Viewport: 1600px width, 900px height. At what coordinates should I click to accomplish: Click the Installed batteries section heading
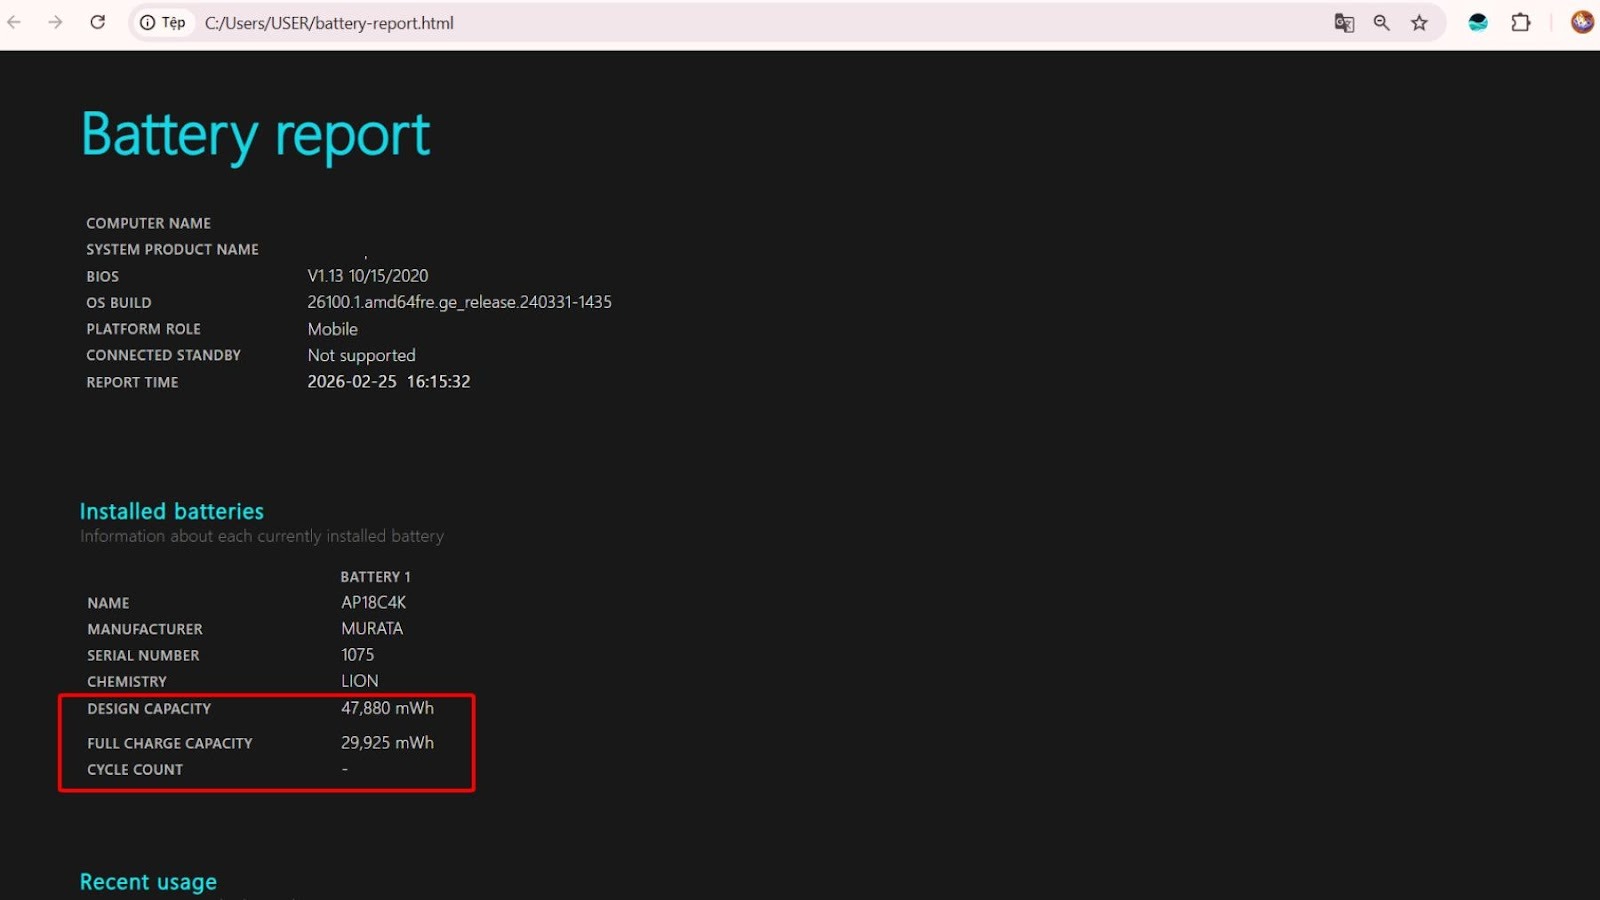[172, 511]
